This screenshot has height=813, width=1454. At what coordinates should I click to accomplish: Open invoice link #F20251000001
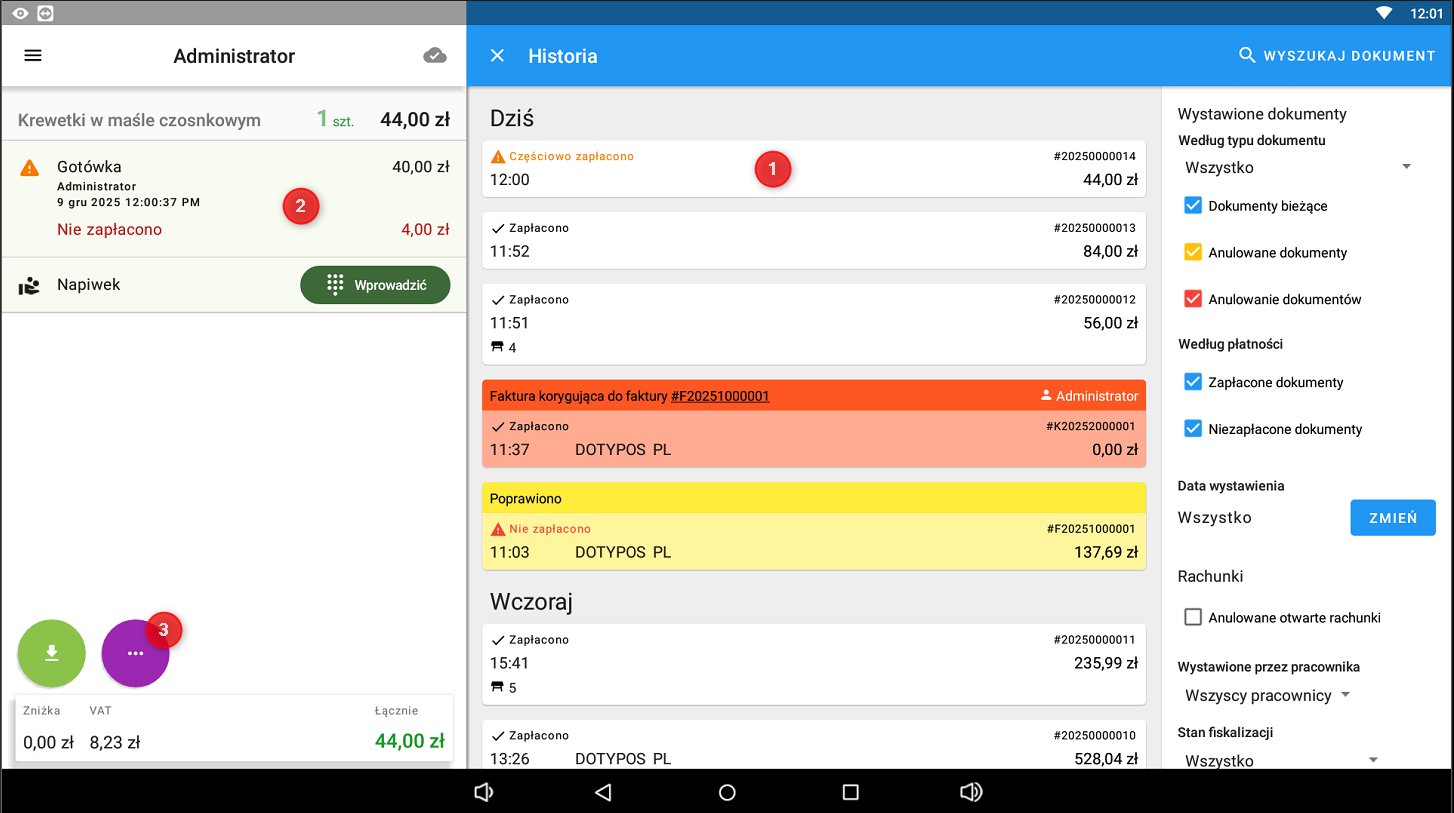point(720,396)
